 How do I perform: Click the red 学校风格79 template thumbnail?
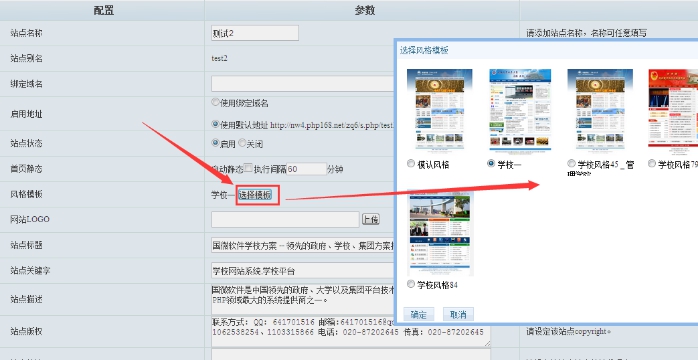(673, 108)
